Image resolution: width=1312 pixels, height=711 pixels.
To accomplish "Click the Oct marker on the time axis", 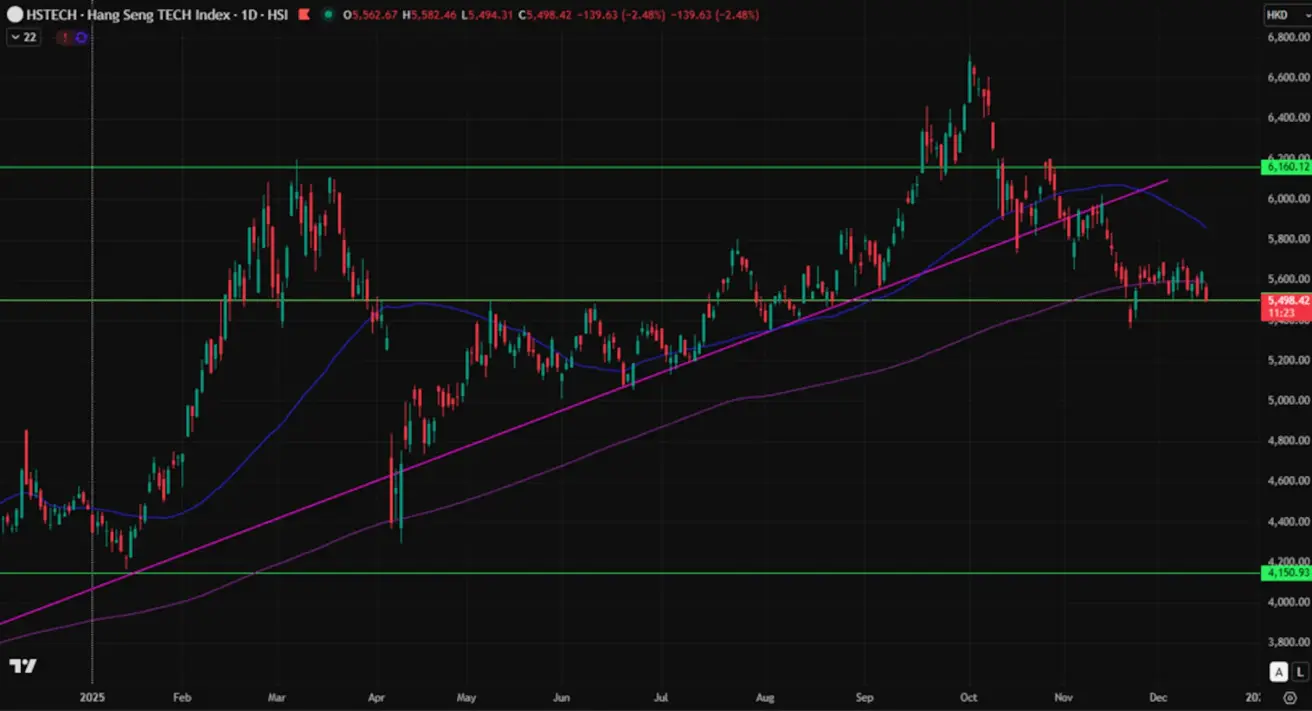I will point(969,698).
